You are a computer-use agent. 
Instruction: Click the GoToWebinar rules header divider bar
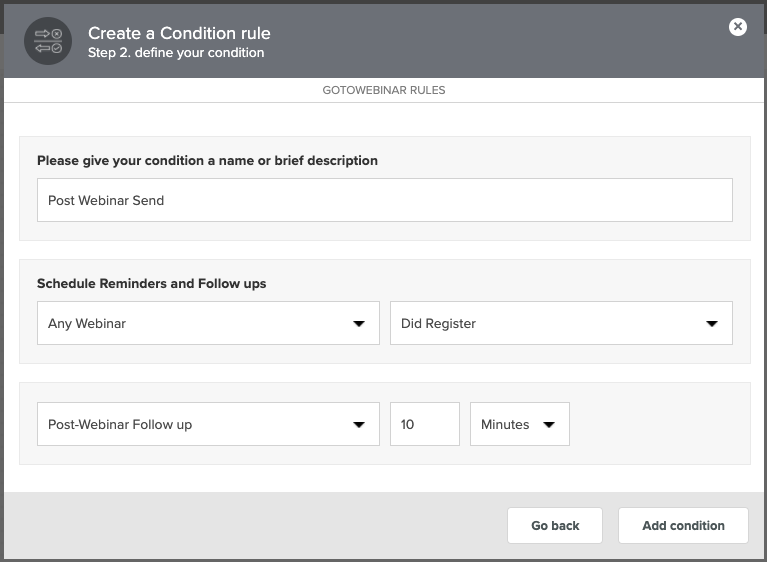click(384, 90)
